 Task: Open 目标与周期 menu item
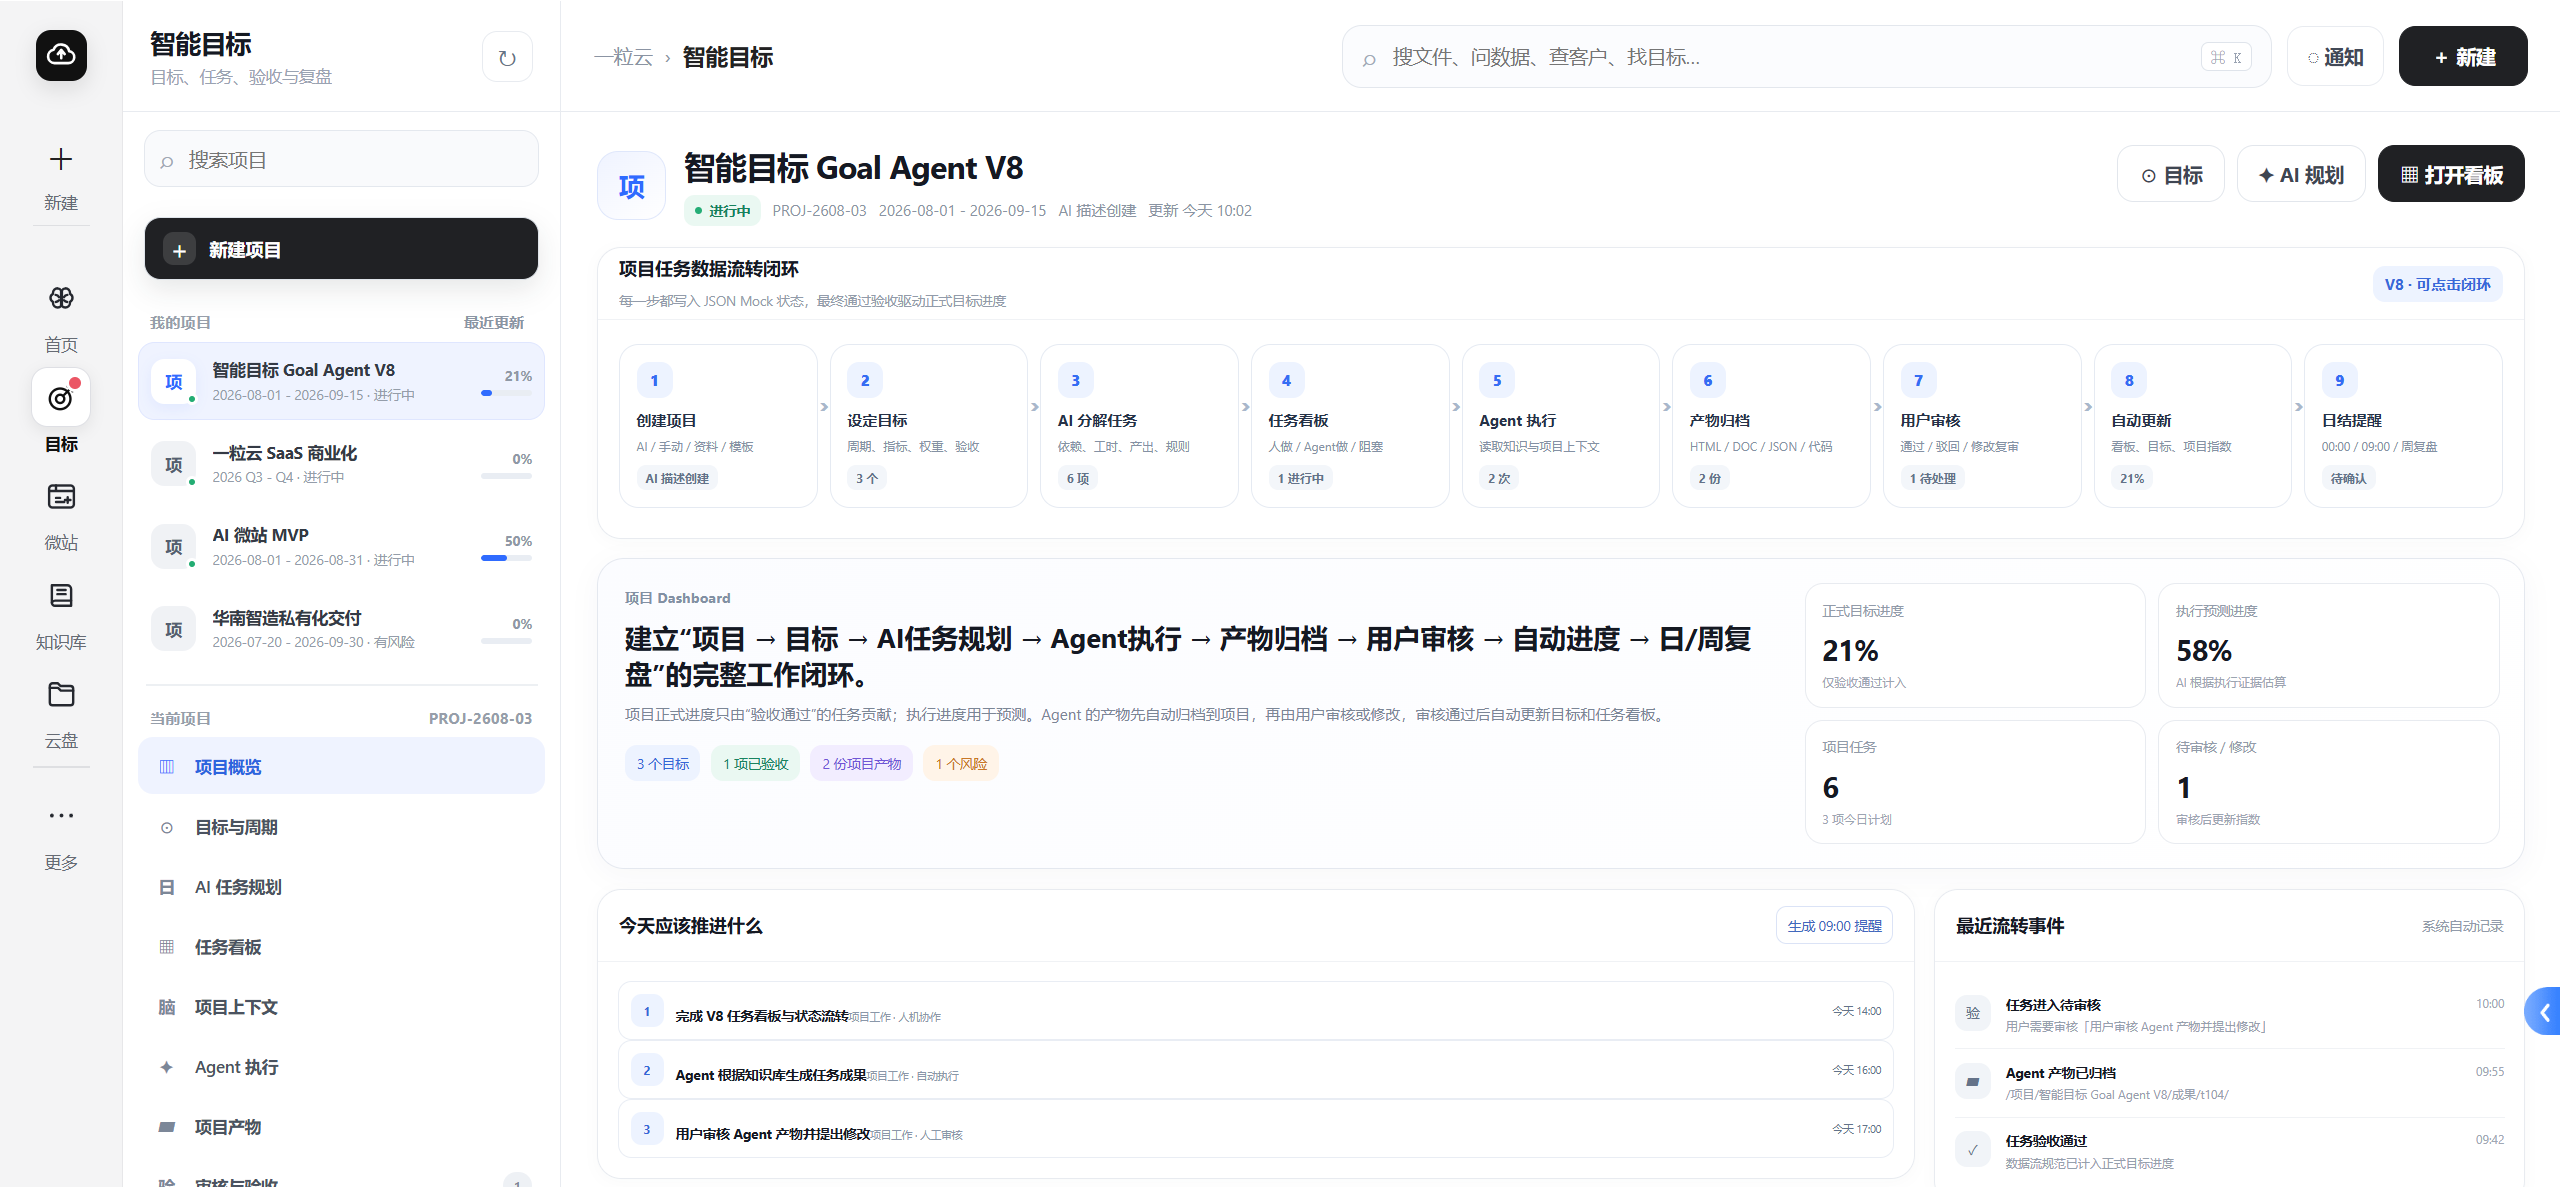pyautogui.click(x=341, y=827)
